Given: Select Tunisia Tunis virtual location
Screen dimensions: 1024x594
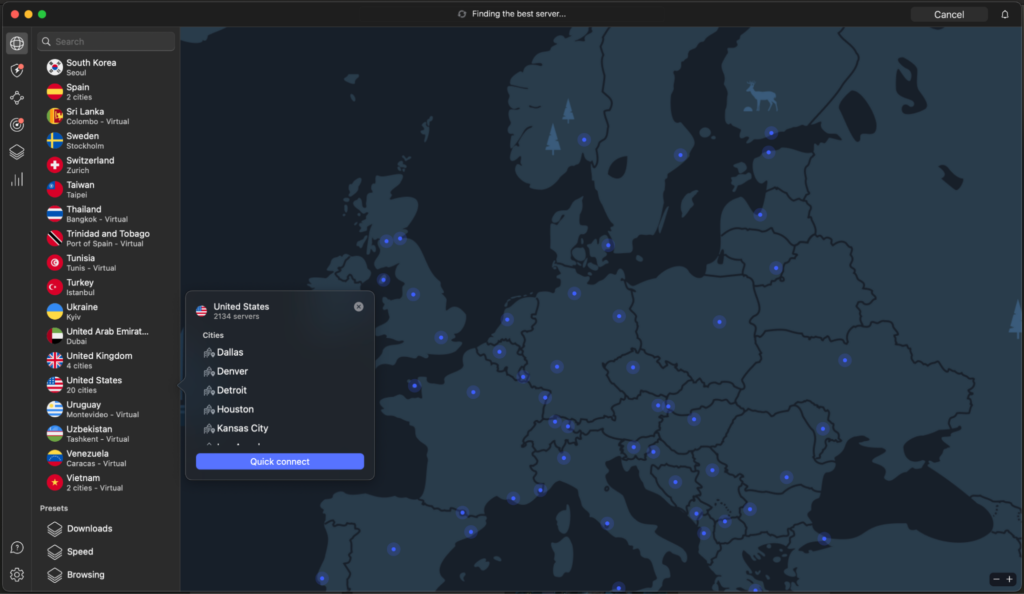Looking at the screenshot, I should click(x=108, y=263).
